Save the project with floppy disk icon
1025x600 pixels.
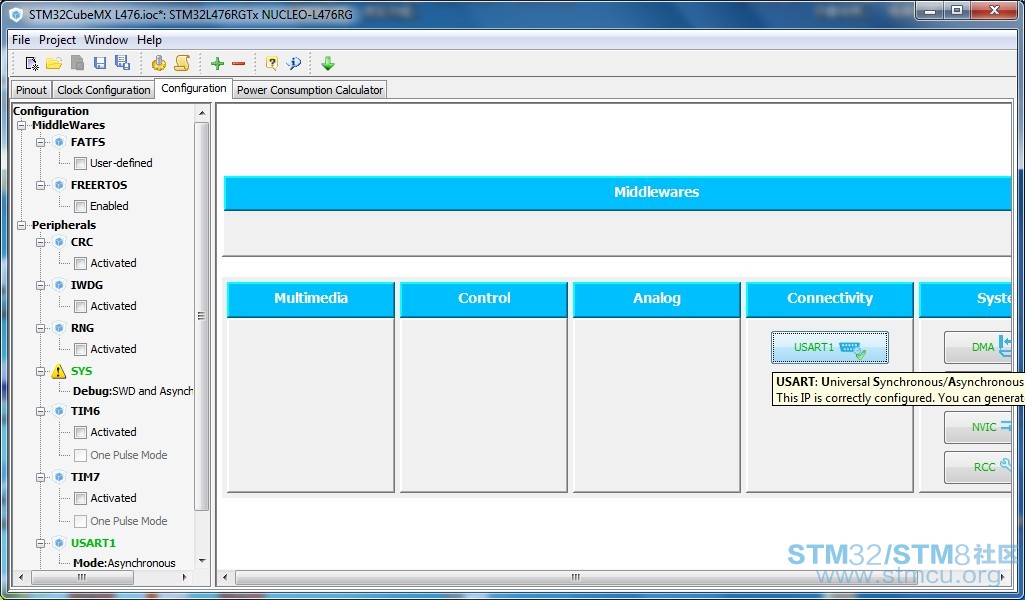coord(100,63)
